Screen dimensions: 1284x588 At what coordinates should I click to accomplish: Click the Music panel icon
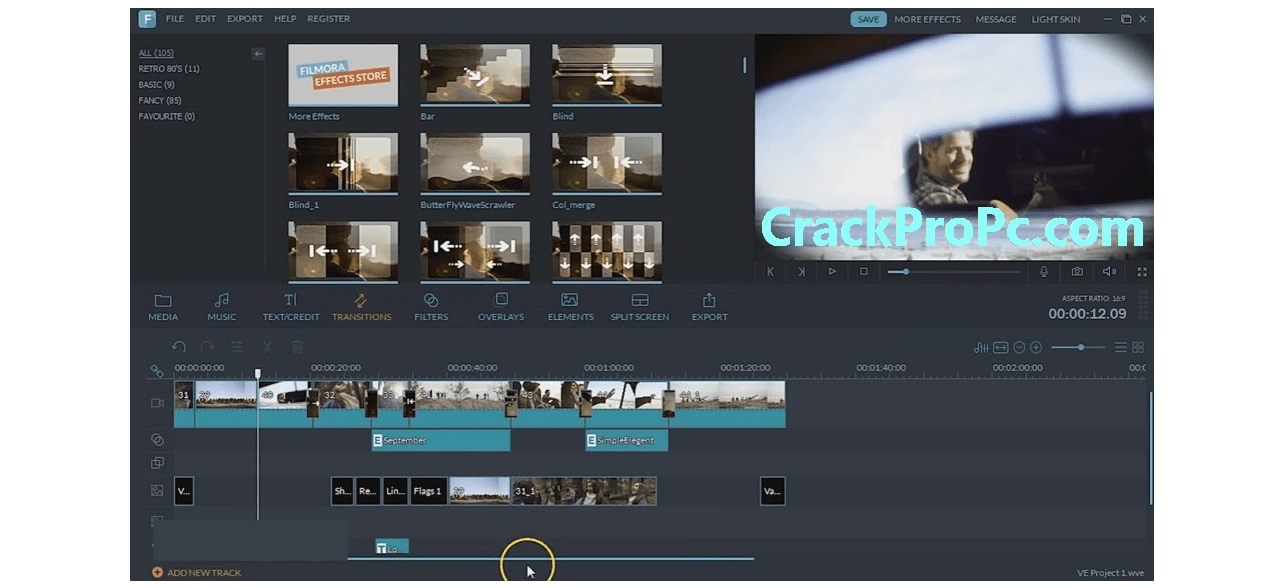click(221, 306)
